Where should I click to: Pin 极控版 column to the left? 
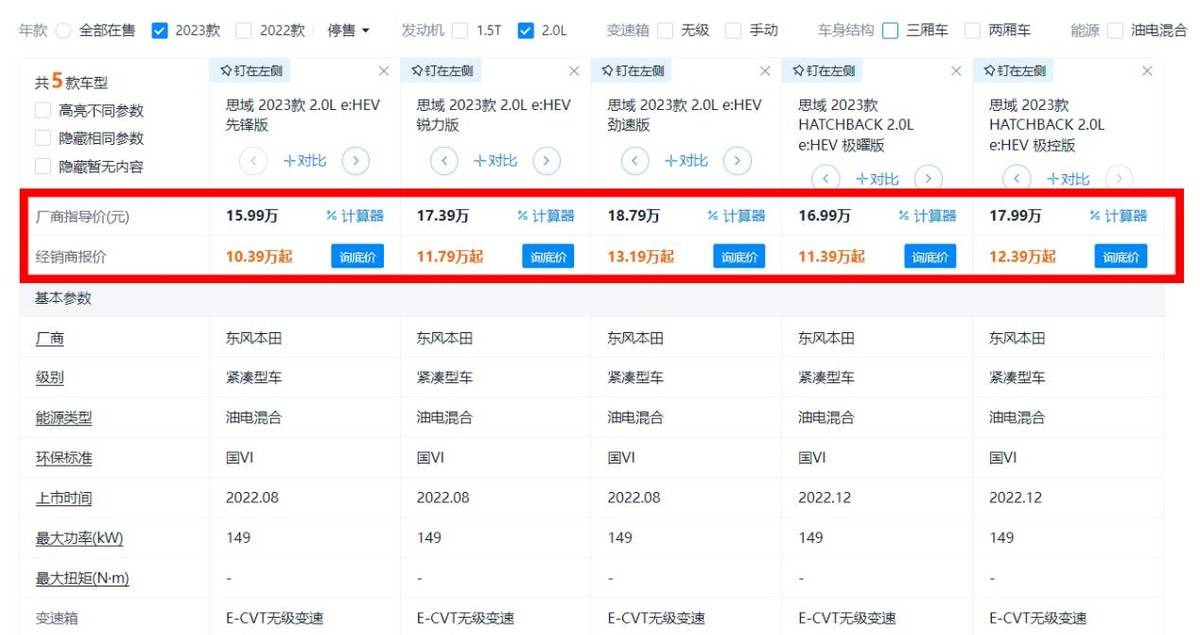pos(1014,71)
